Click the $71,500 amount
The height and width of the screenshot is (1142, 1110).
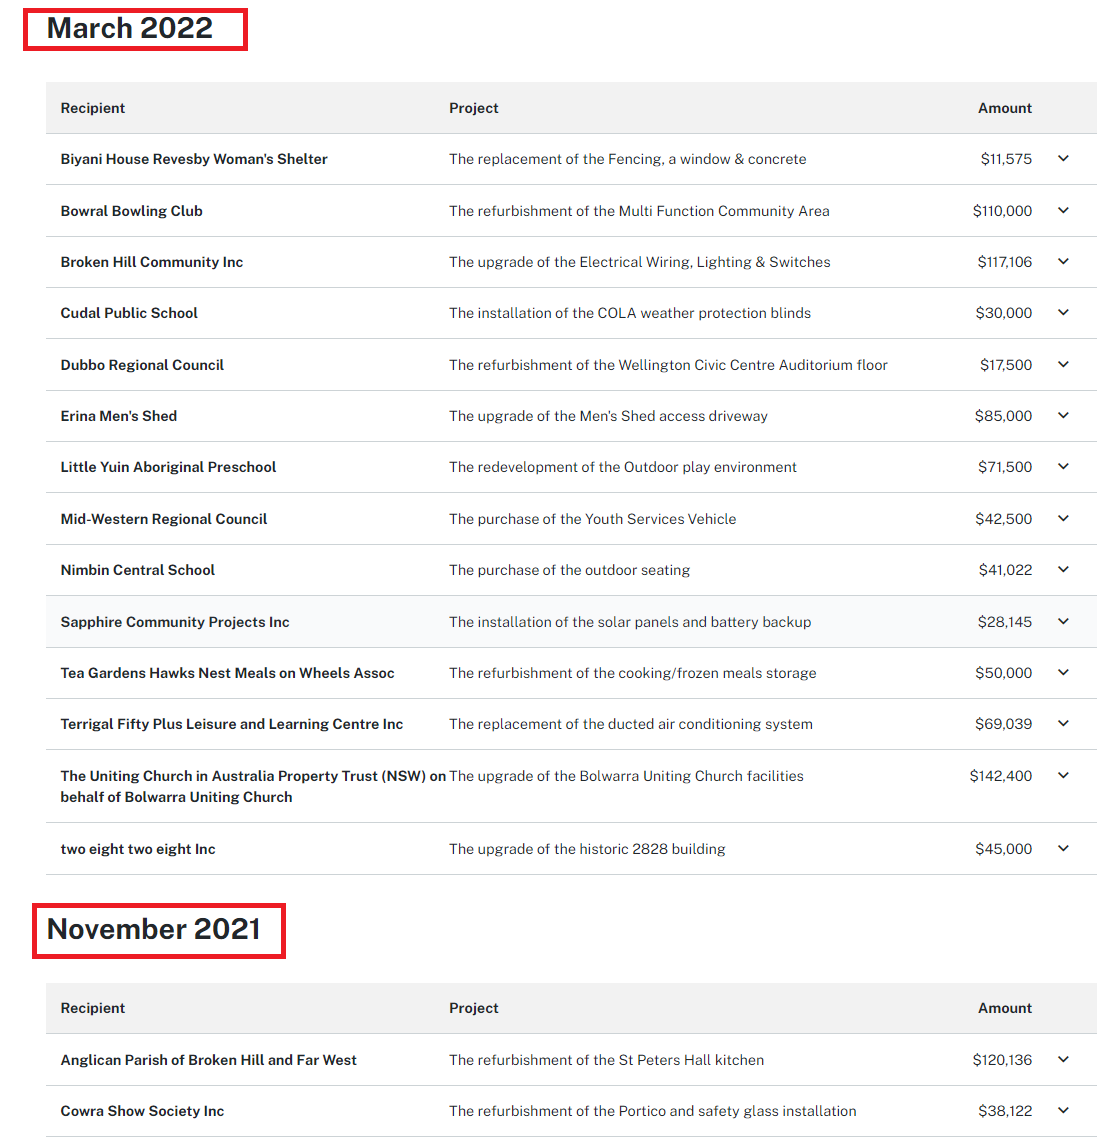coord(1004,466)
